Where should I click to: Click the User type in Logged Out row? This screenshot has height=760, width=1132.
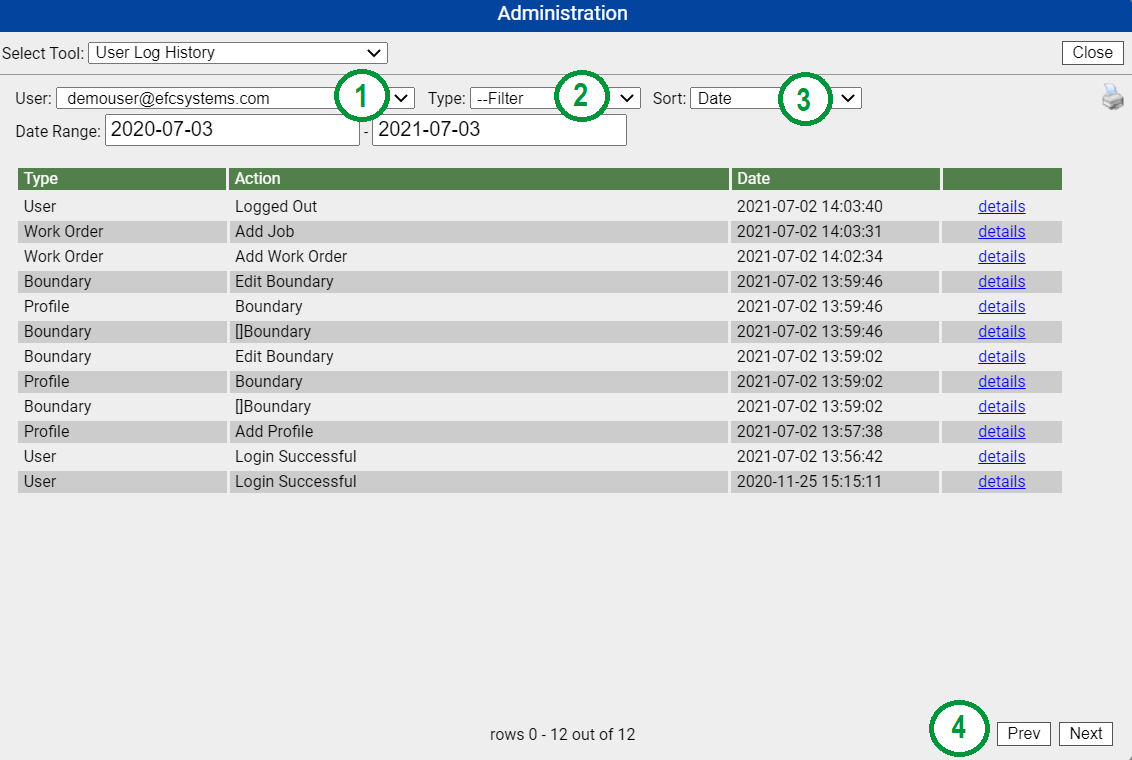[x=40, y=206]
